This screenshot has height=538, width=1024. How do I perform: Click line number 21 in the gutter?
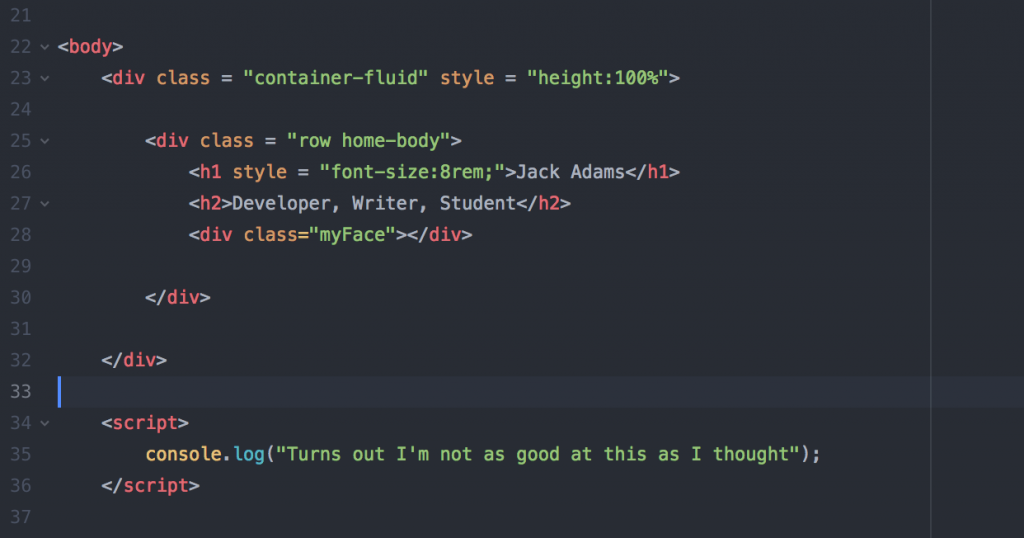pos(20,16)
